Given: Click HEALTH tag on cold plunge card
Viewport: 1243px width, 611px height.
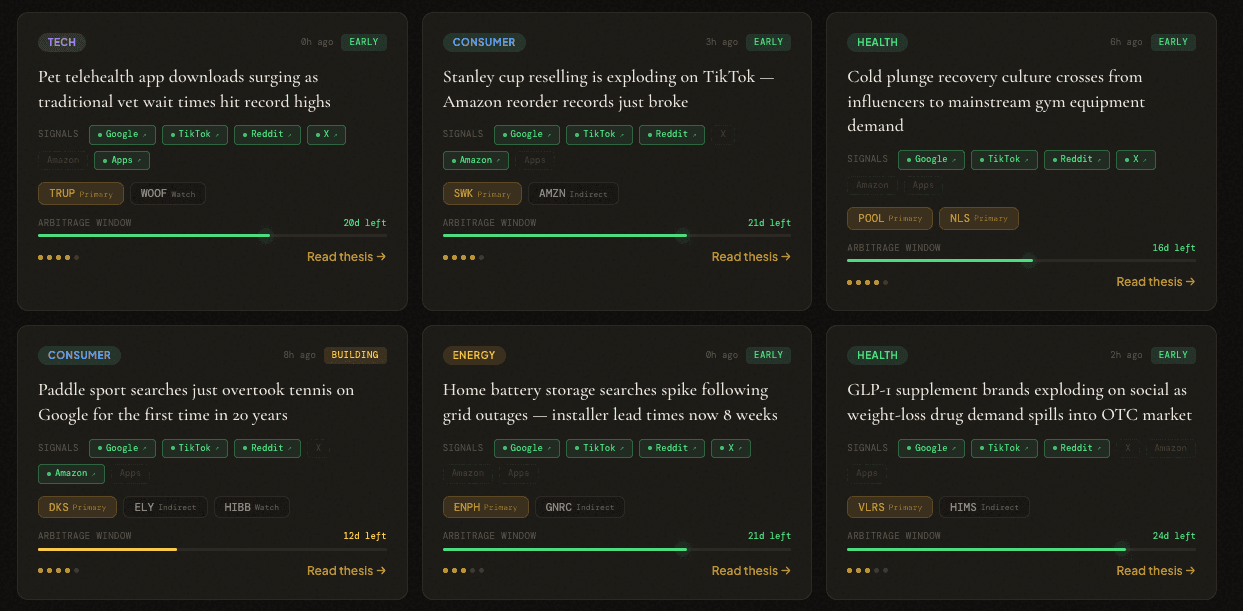Looking at the screenshot, I should [877, 42].
